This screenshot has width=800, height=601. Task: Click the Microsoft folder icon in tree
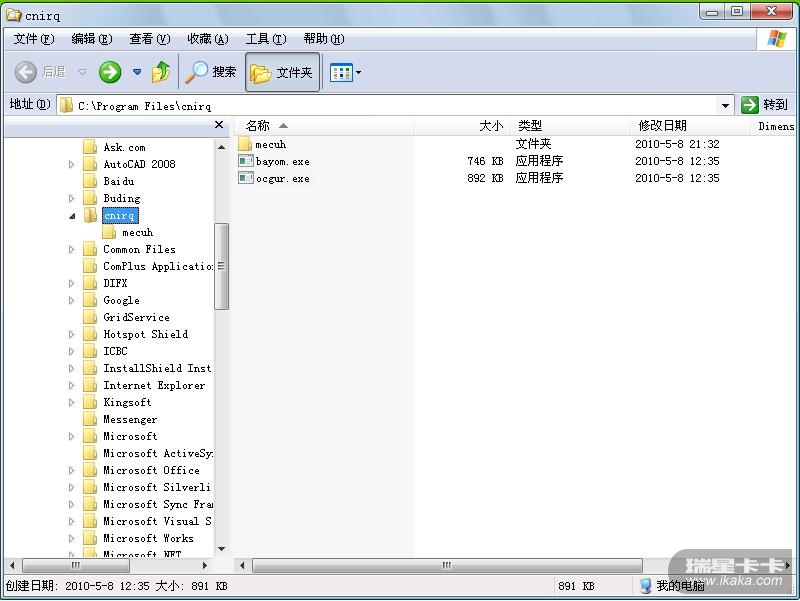[90, 436]
